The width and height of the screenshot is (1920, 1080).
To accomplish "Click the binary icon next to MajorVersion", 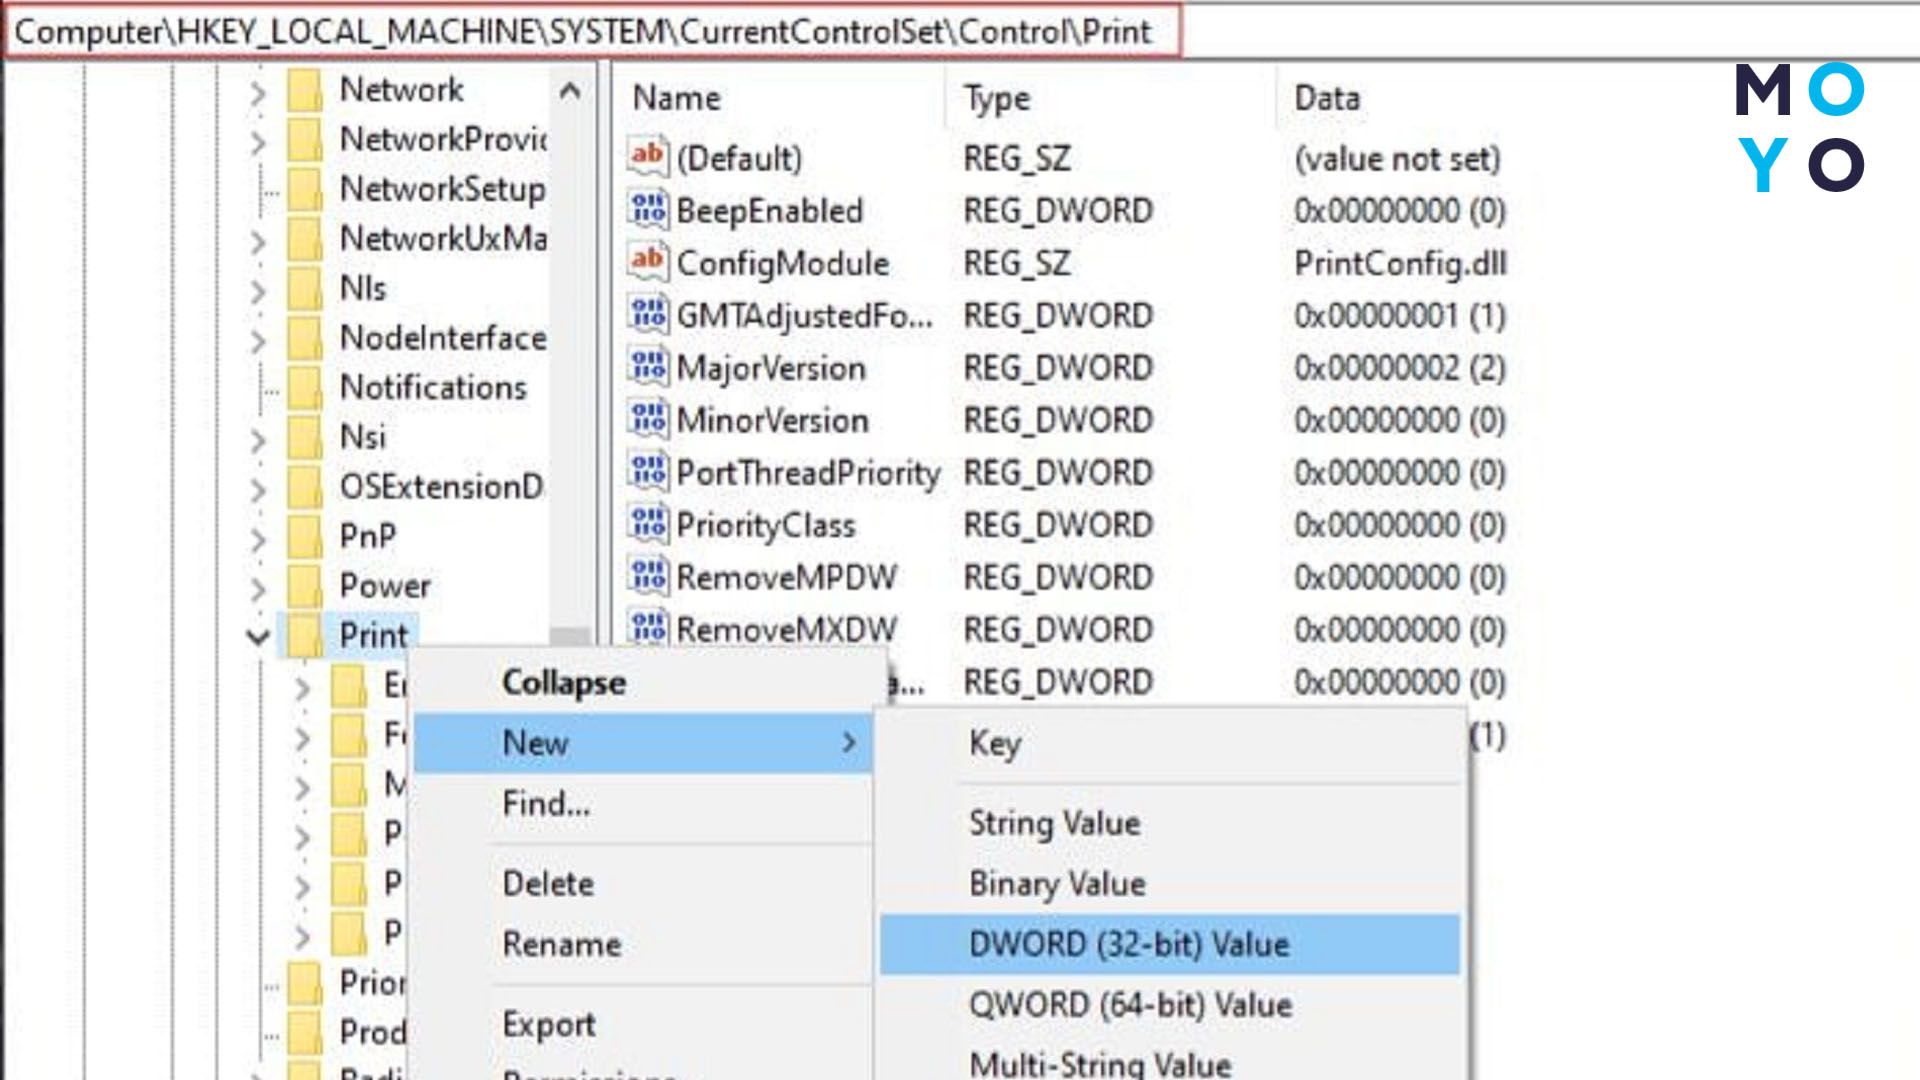I will pyautogui.click(x=646, y=367).
